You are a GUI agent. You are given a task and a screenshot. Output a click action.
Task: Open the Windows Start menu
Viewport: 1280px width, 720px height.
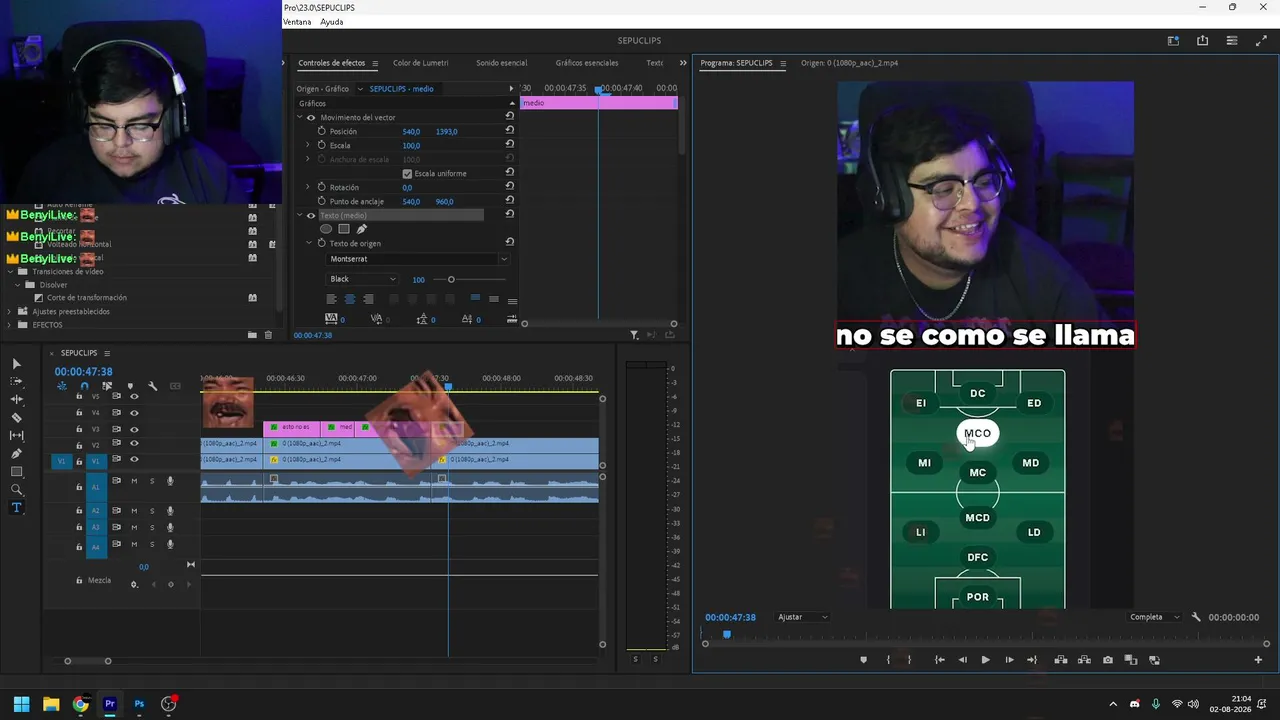[x=21, y=704]
